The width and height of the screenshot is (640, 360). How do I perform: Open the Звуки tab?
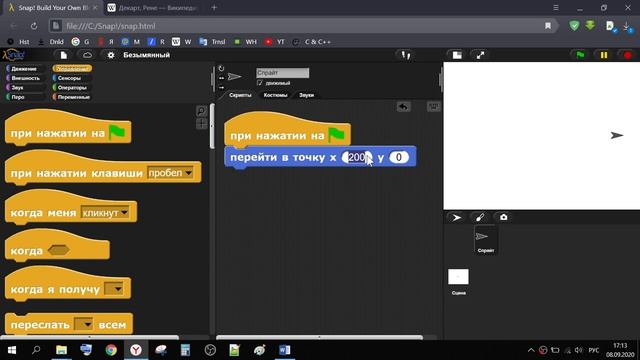(307, 95)
